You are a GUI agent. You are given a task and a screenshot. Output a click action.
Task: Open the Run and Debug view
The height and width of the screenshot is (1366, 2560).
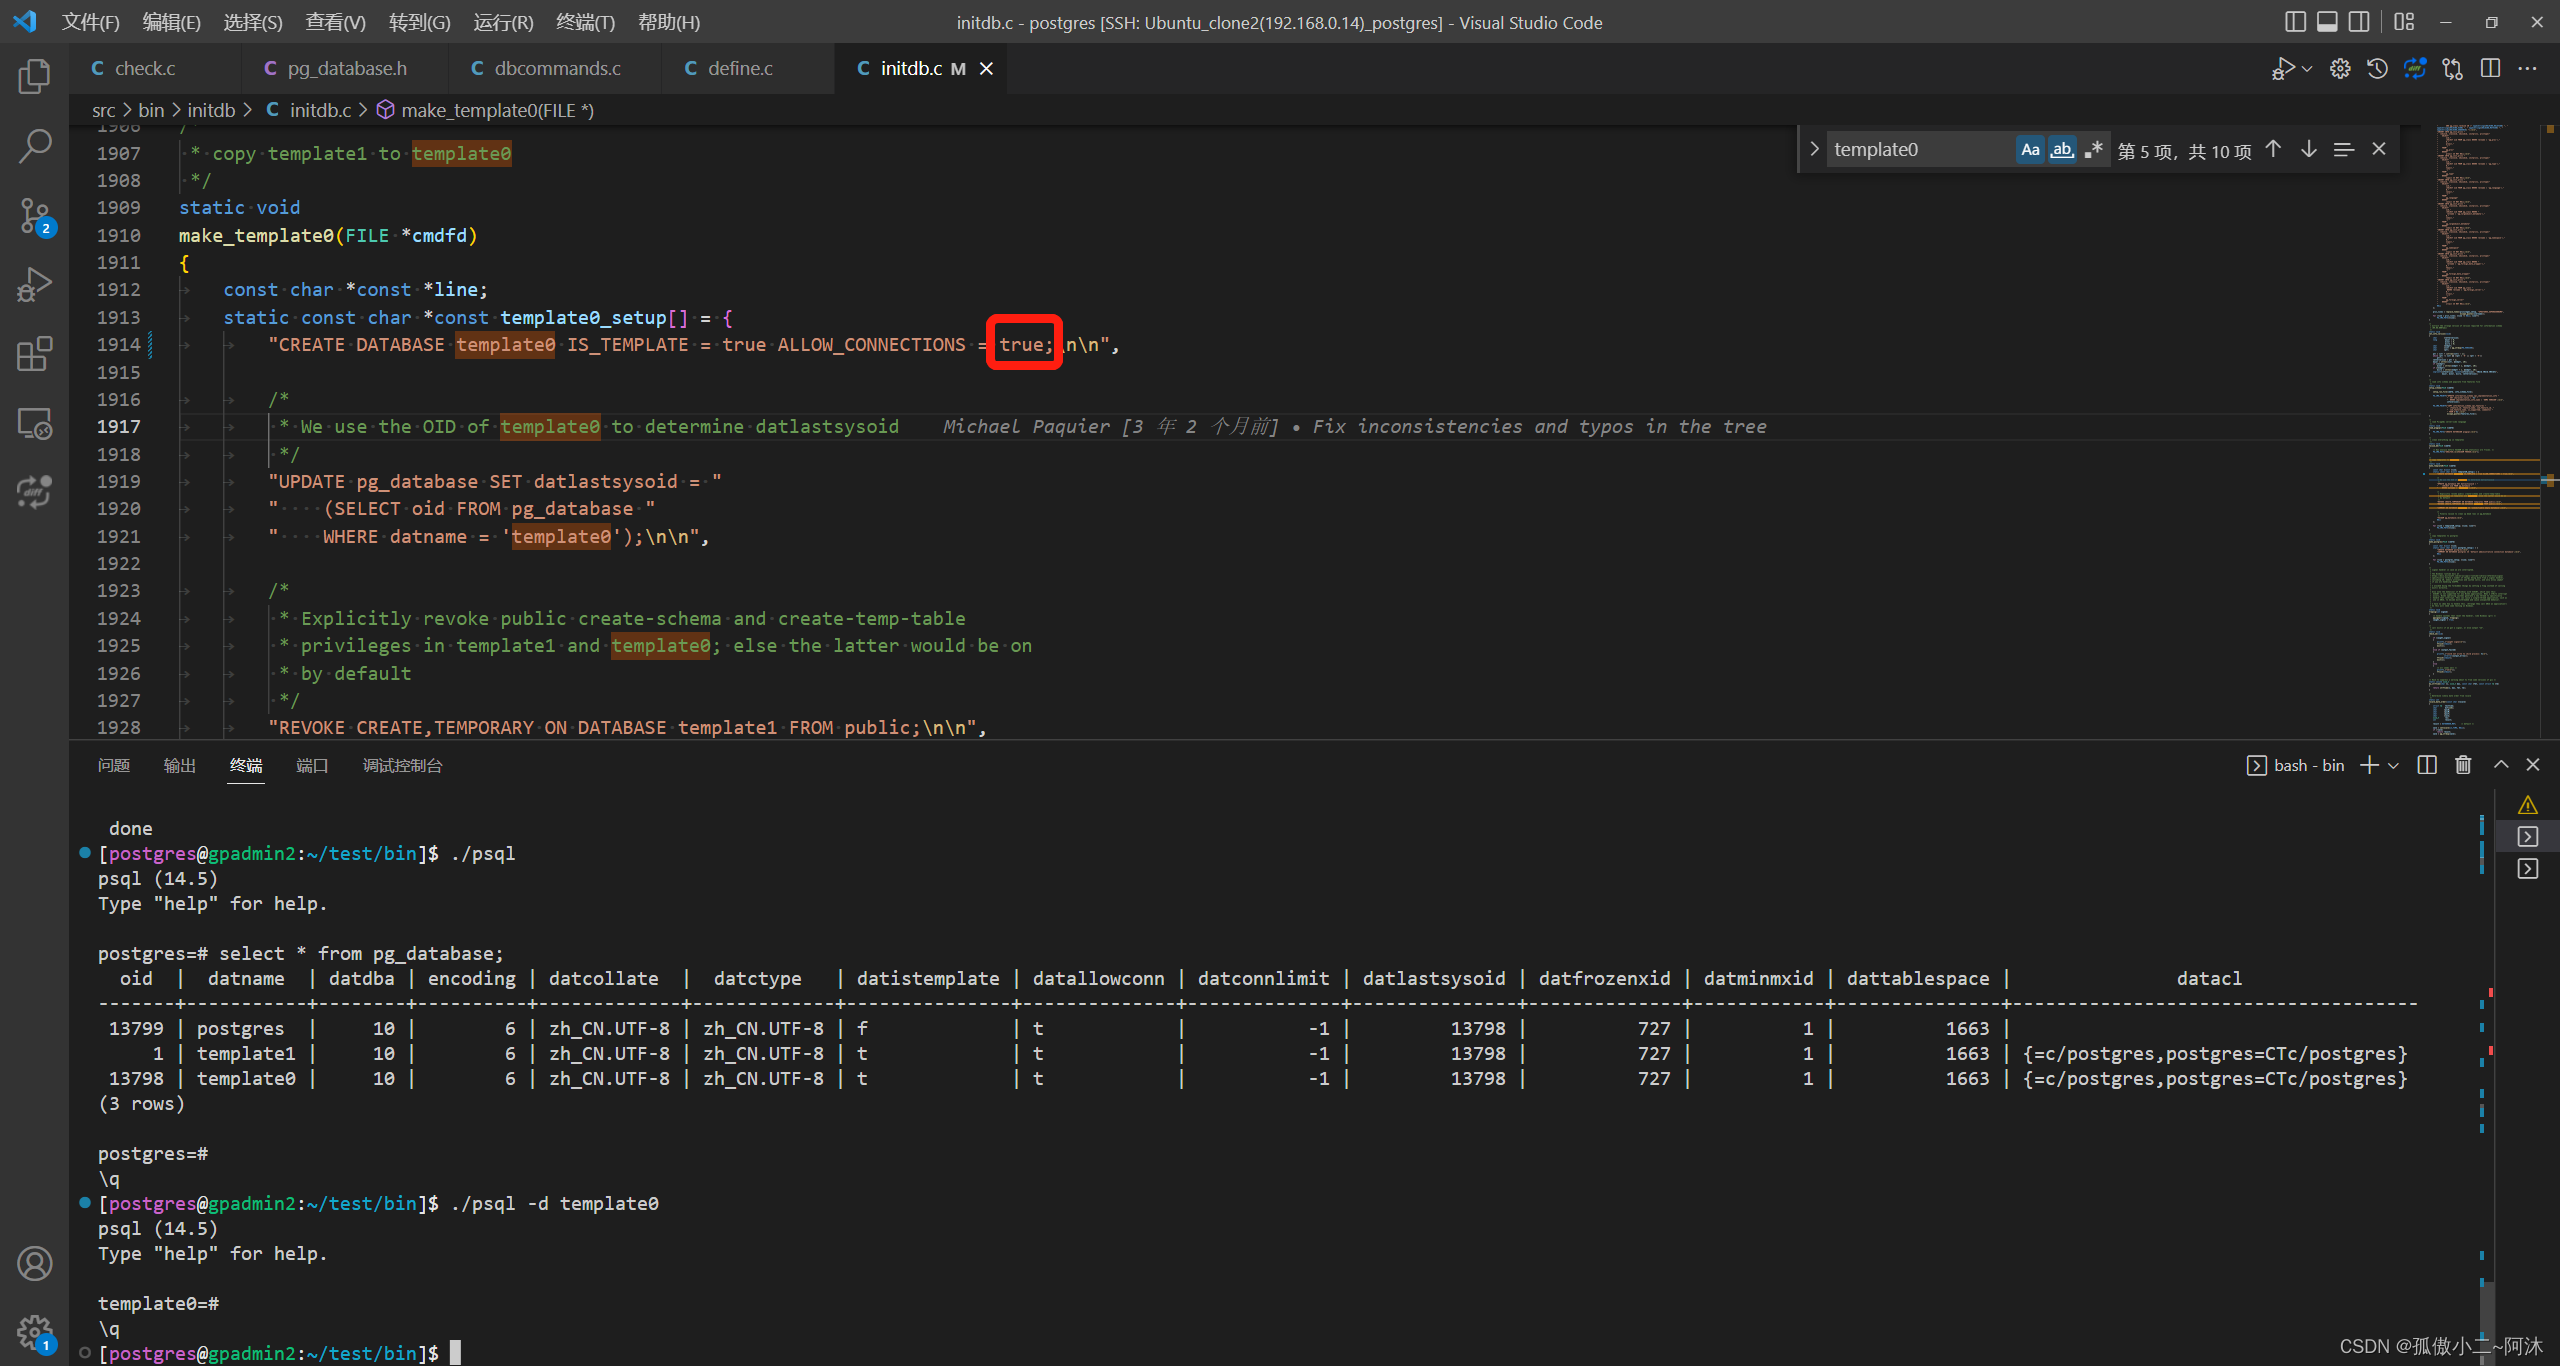(35, 283)
